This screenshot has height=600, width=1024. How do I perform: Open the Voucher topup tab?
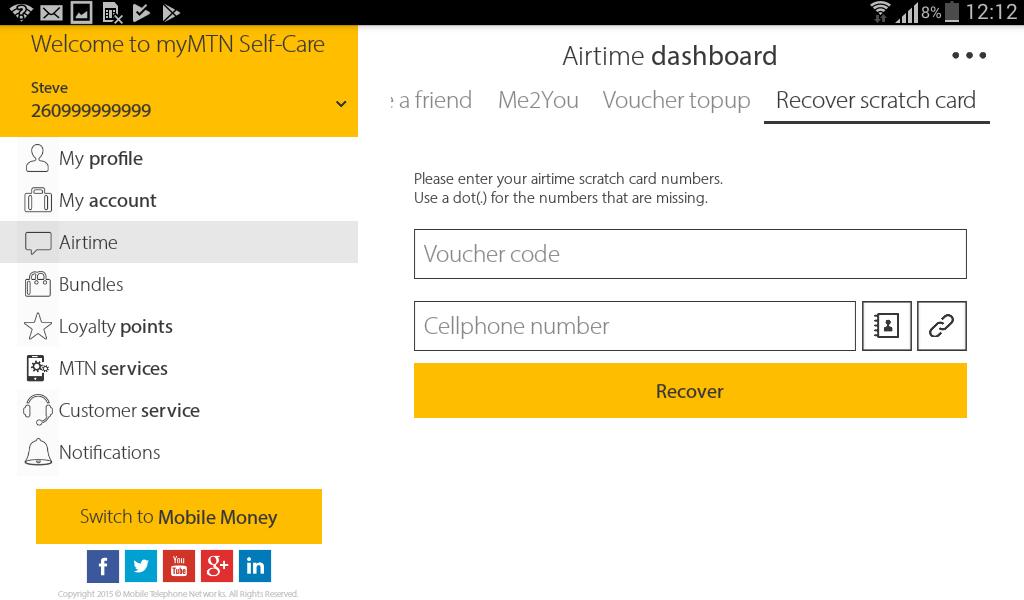(676, 100)
